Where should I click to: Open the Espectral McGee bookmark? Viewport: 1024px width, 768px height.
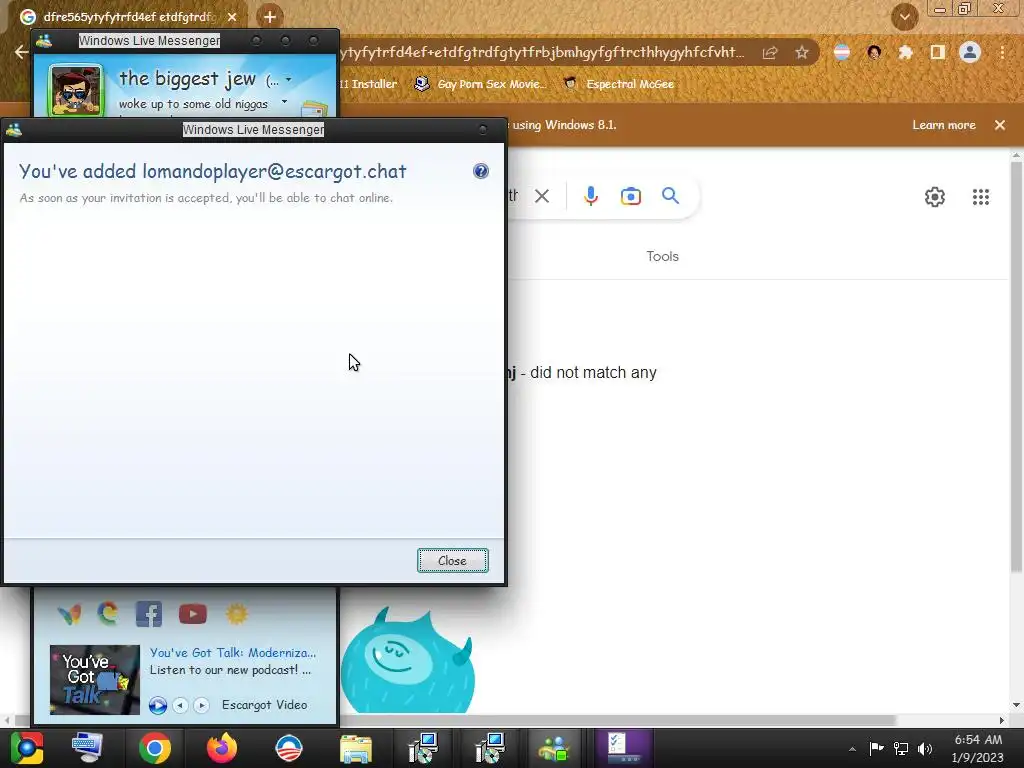(x=619, y=84)
